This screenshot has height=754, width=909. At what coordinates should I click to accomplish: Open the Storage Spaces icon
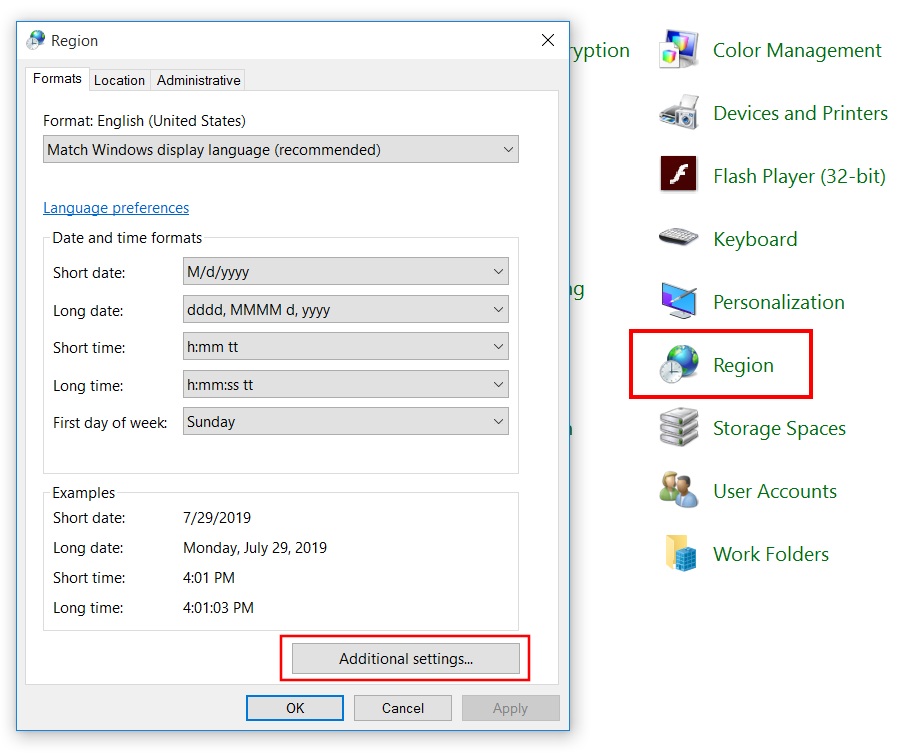679,428
